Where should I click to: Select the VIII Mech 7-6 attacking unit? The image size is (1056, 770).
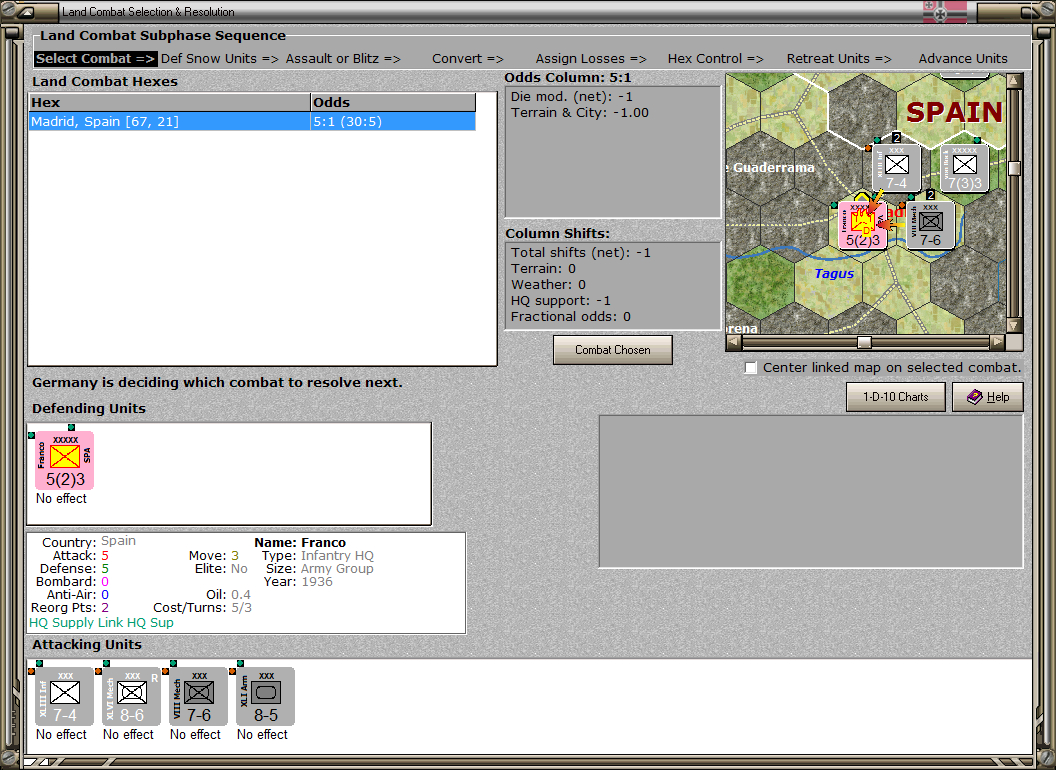coord(199,696)
